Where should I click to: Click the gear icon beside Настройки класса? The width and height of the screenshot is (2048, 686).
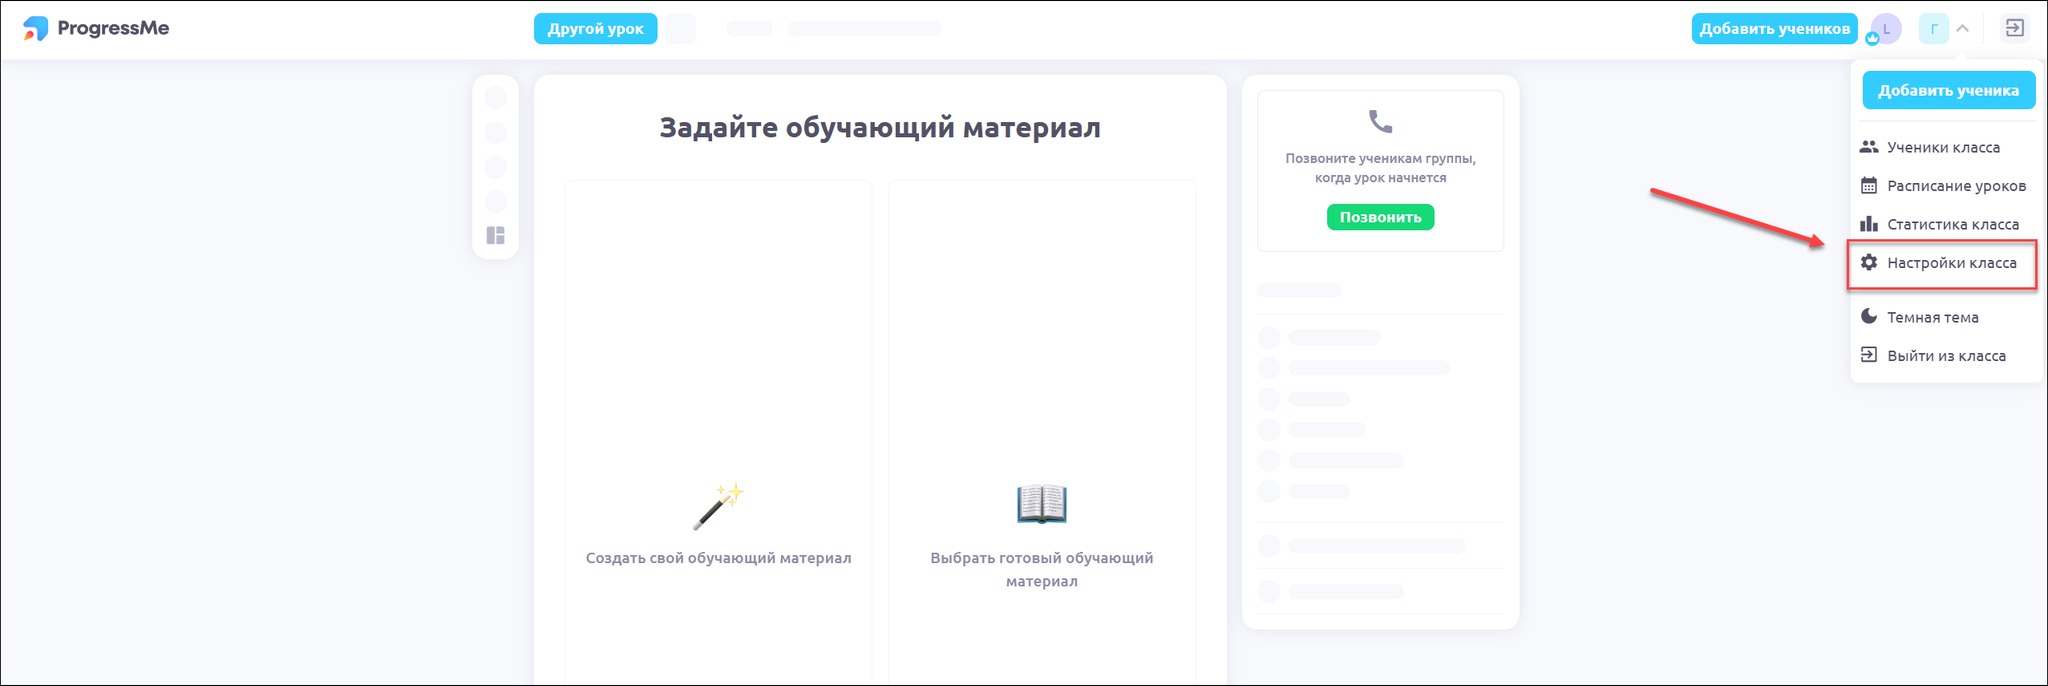coord(1868,263)
